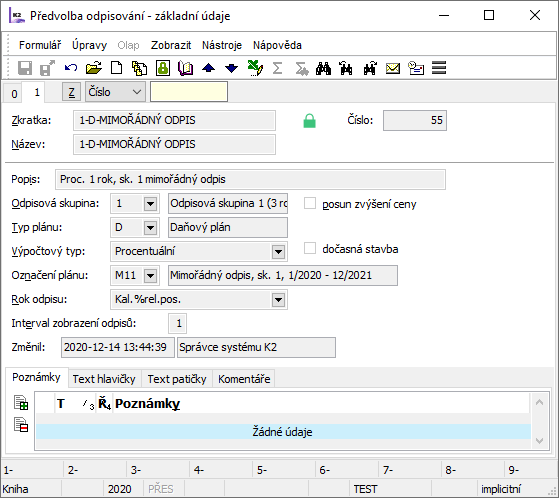Click the undo arrow toolbar icon
The image size is (559, 498).
point(71,67)
